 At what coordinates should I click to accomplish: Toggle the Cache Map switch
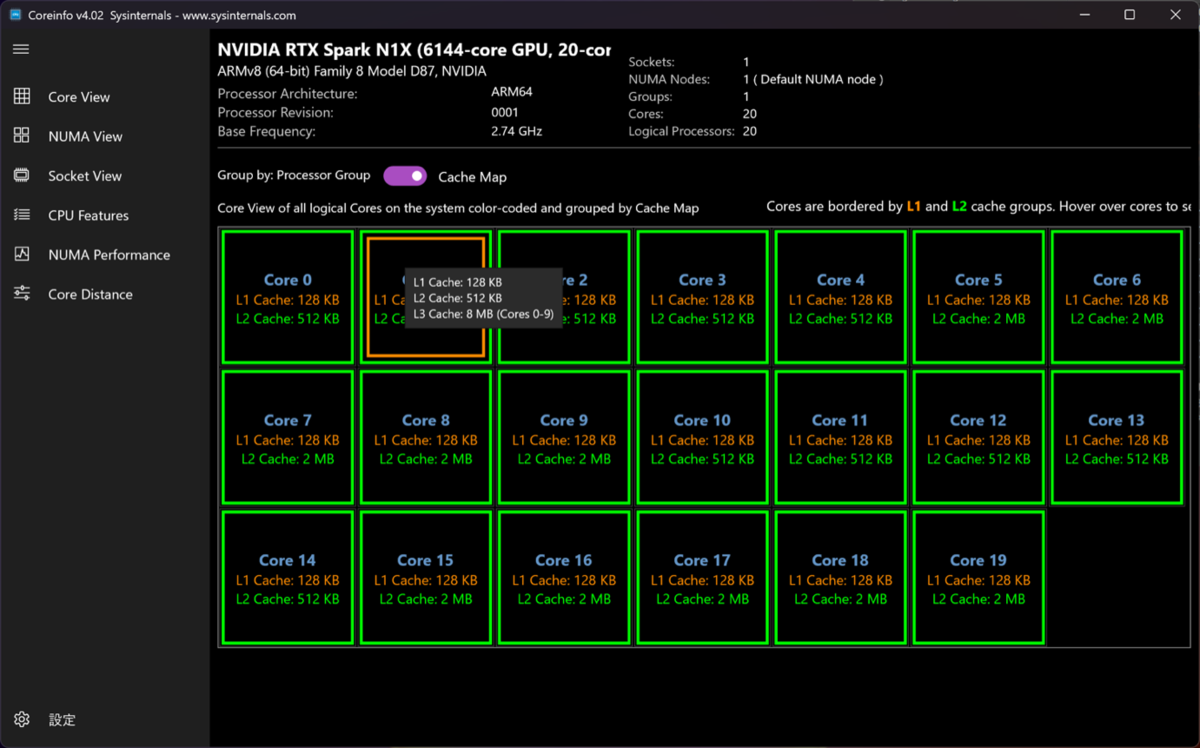(x=405, y=176)
